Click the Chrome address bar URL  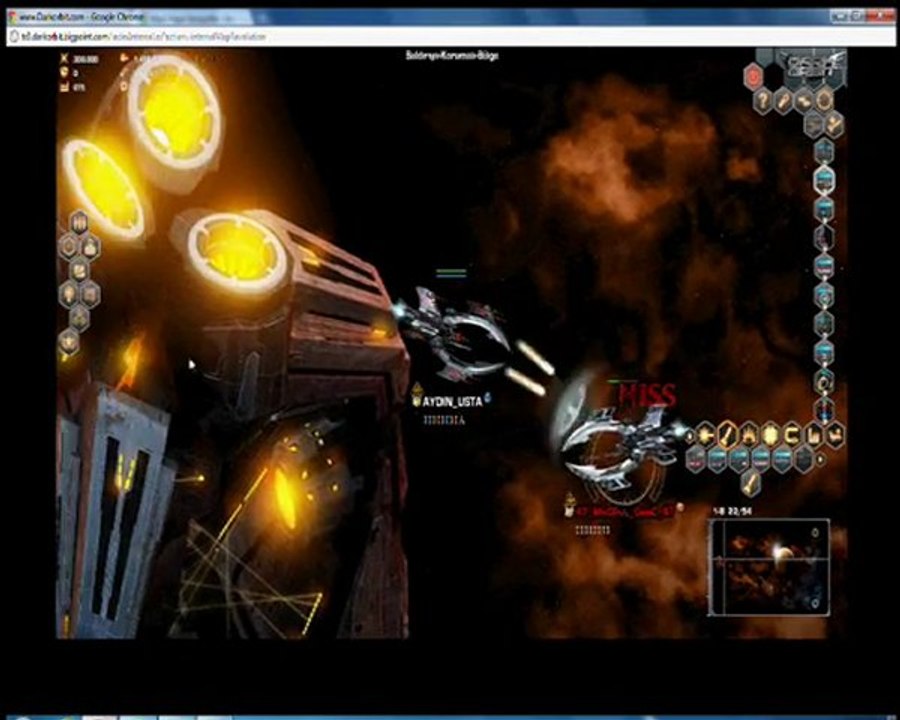click(x=143, y=37)
